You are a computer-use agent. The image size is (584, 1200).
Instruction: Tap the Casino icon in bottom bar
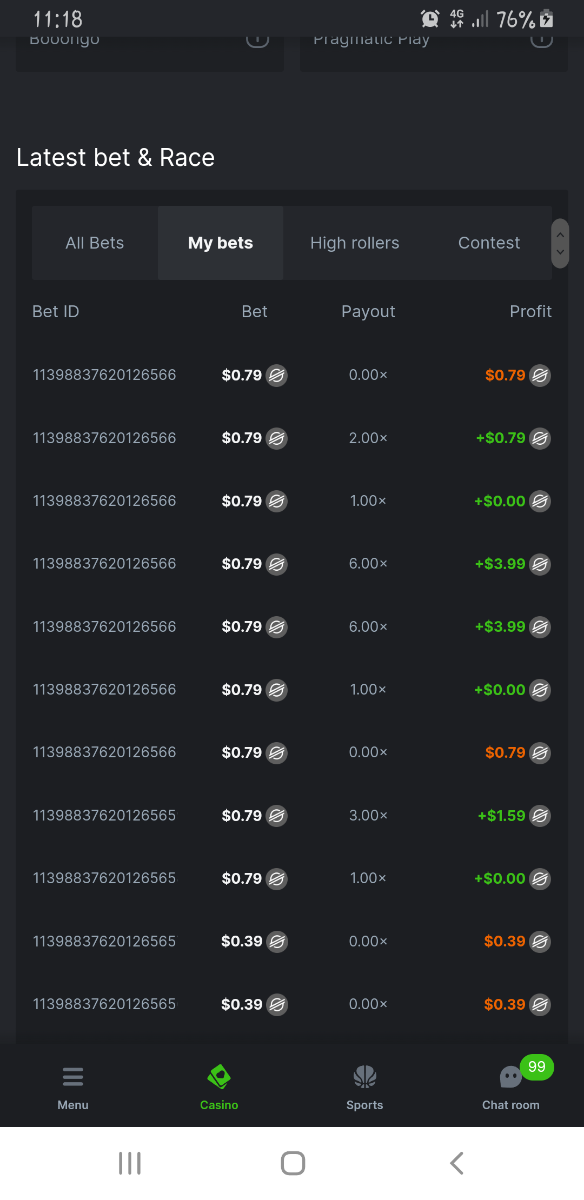coord(219,1077)
